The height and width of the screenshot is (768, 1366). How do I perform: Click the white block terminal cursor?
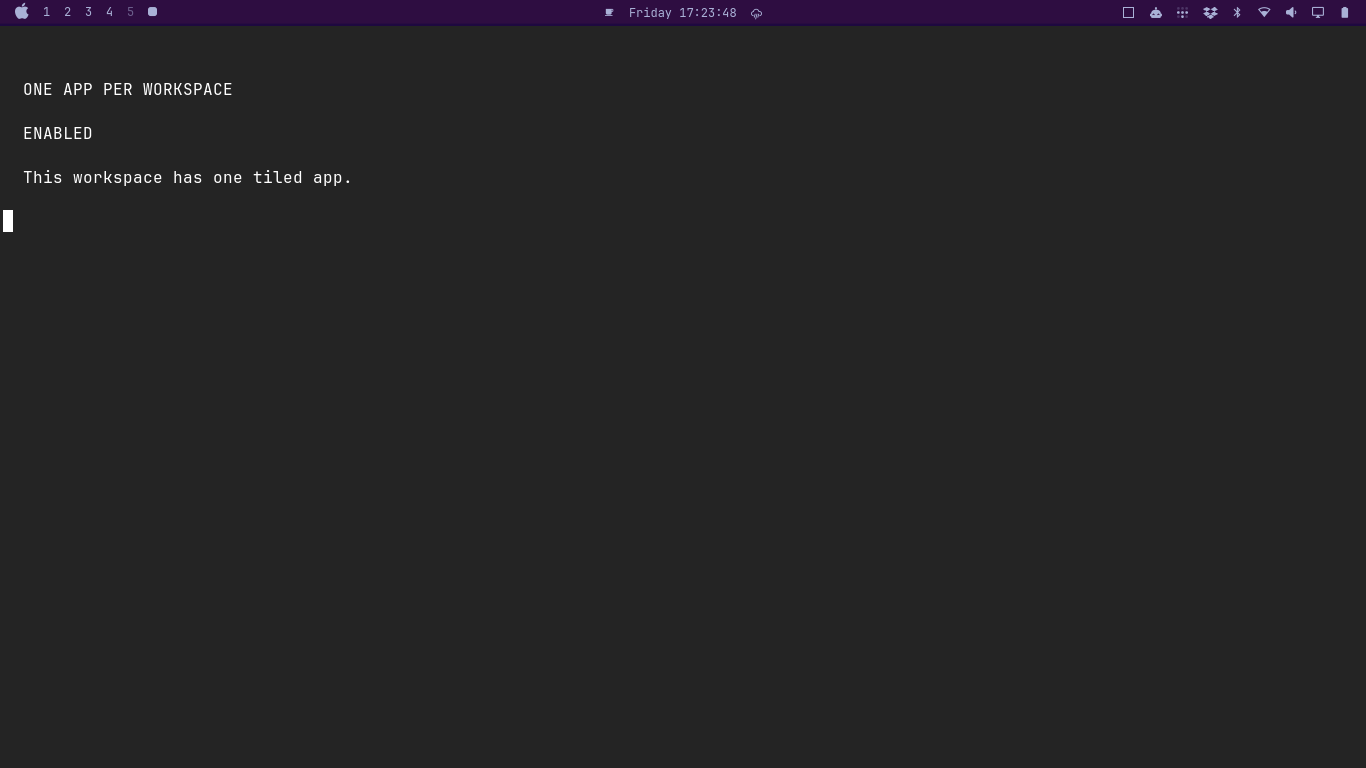(x=8, y=221)
